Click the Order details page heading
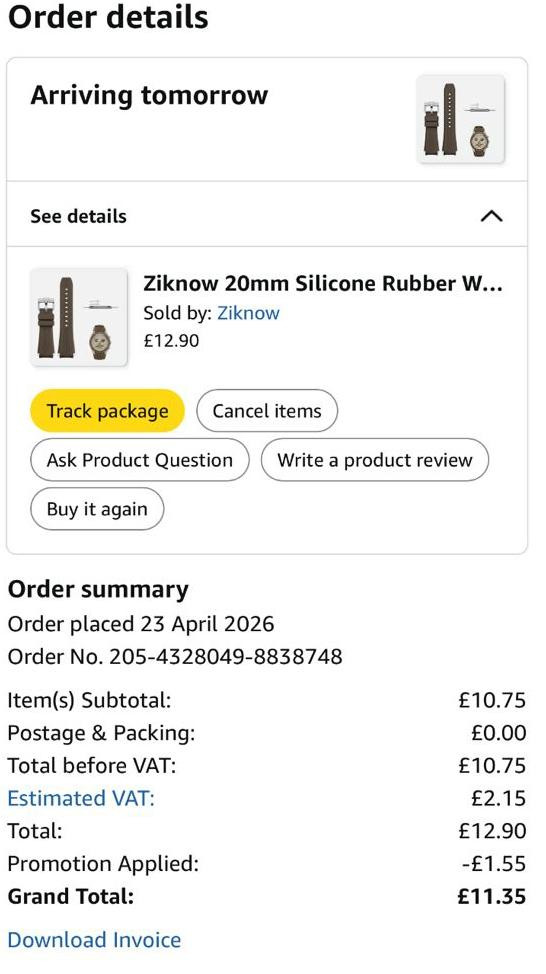Screen dimensions: 546x974 108,17
